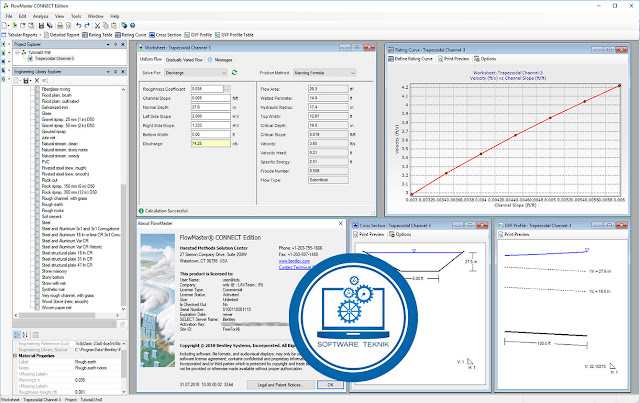The image size is (640, 403).
Task: Open the Tabular Reports dropdown arrow
Action: pyautogui.click(x=40, y=35)
